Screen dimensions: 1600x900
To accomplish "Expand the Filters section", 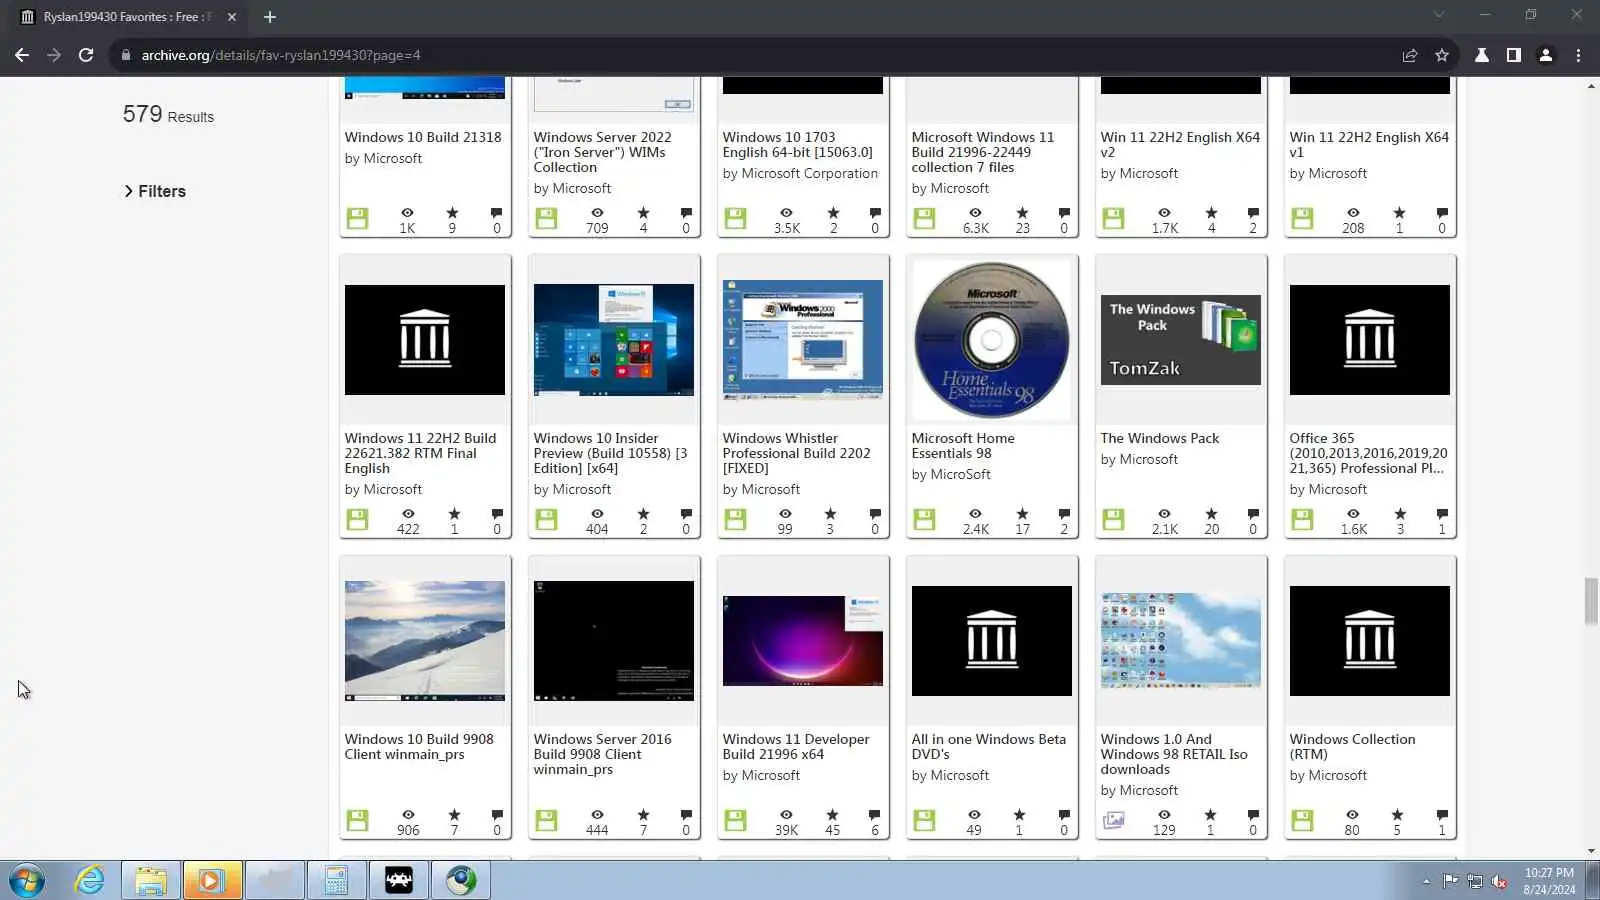I will [x=155, y=191].
